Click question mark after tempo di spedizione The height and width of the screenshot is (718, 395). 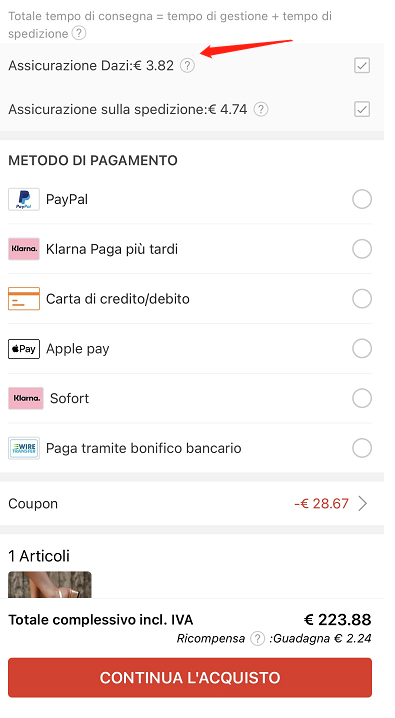coord(79,33)
